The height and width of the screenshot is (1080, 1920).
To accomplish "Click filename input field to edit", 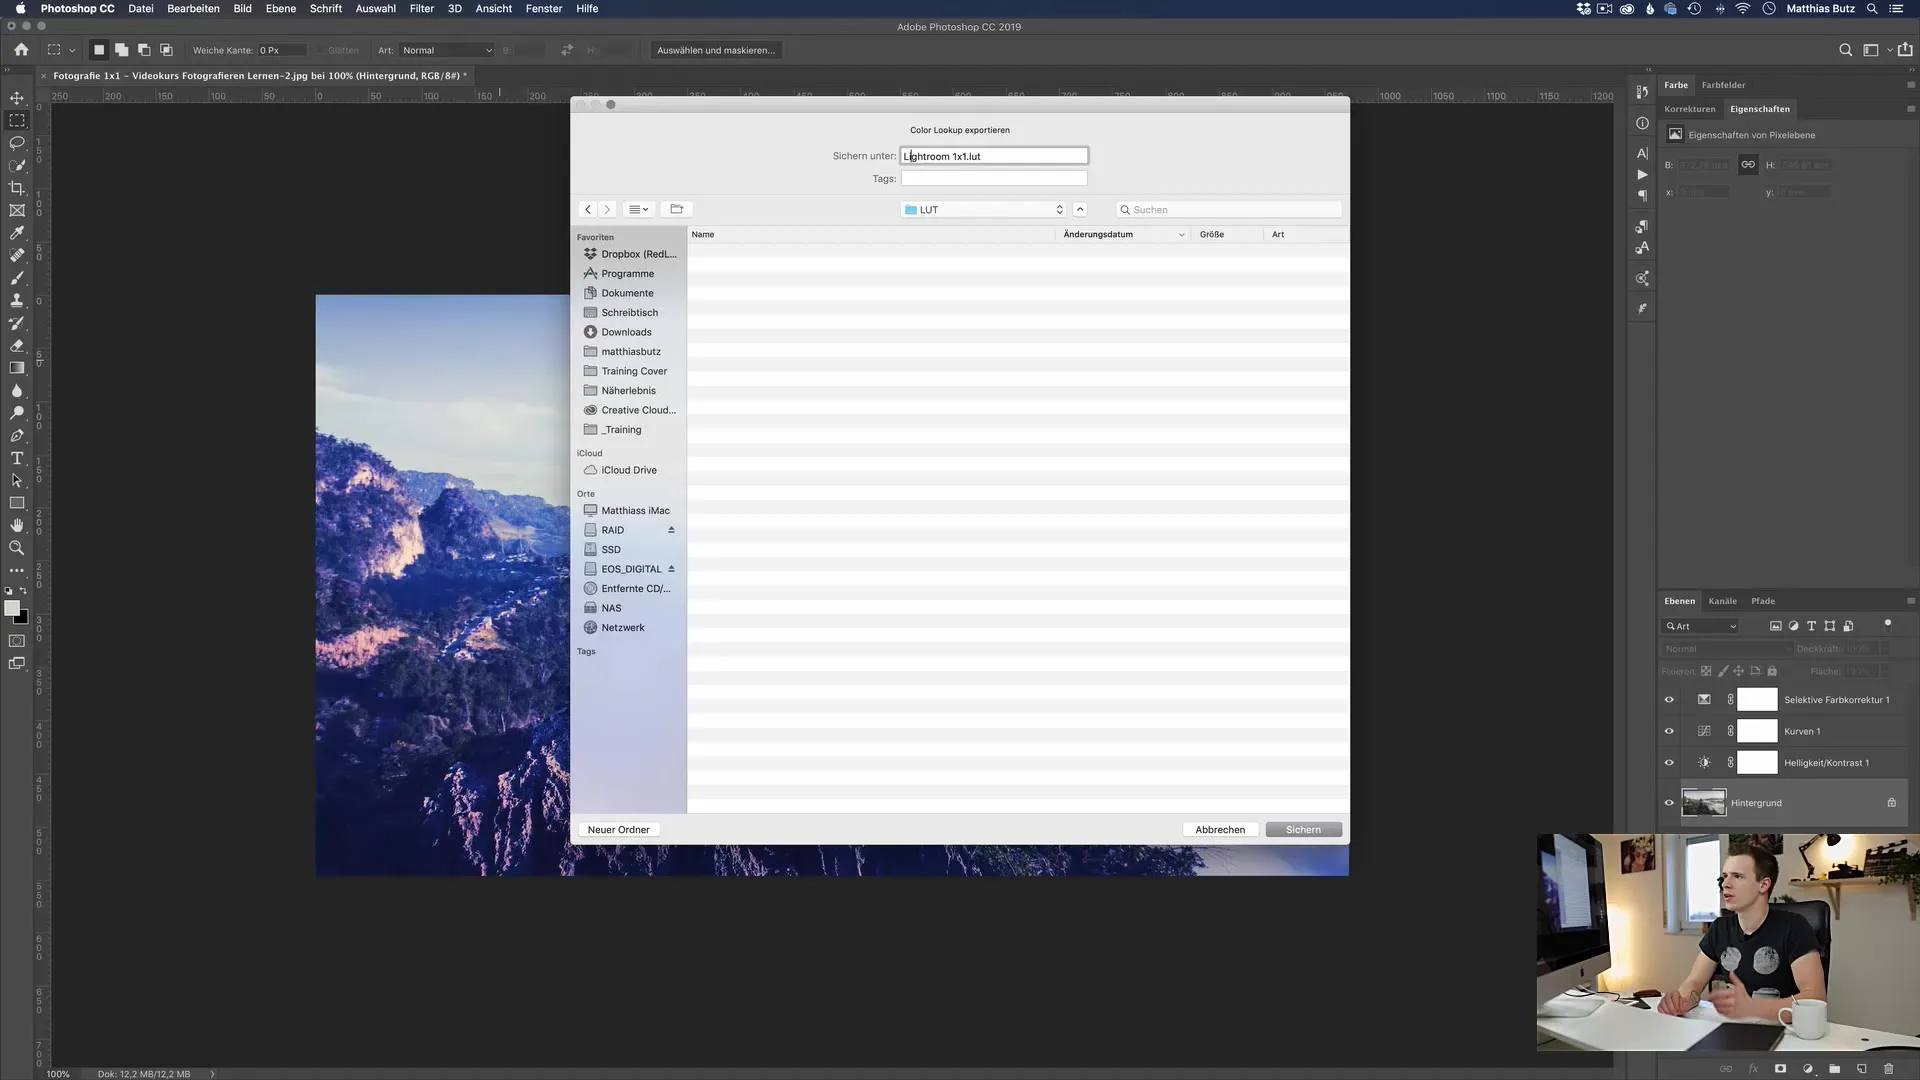I will tap(994, 154).
